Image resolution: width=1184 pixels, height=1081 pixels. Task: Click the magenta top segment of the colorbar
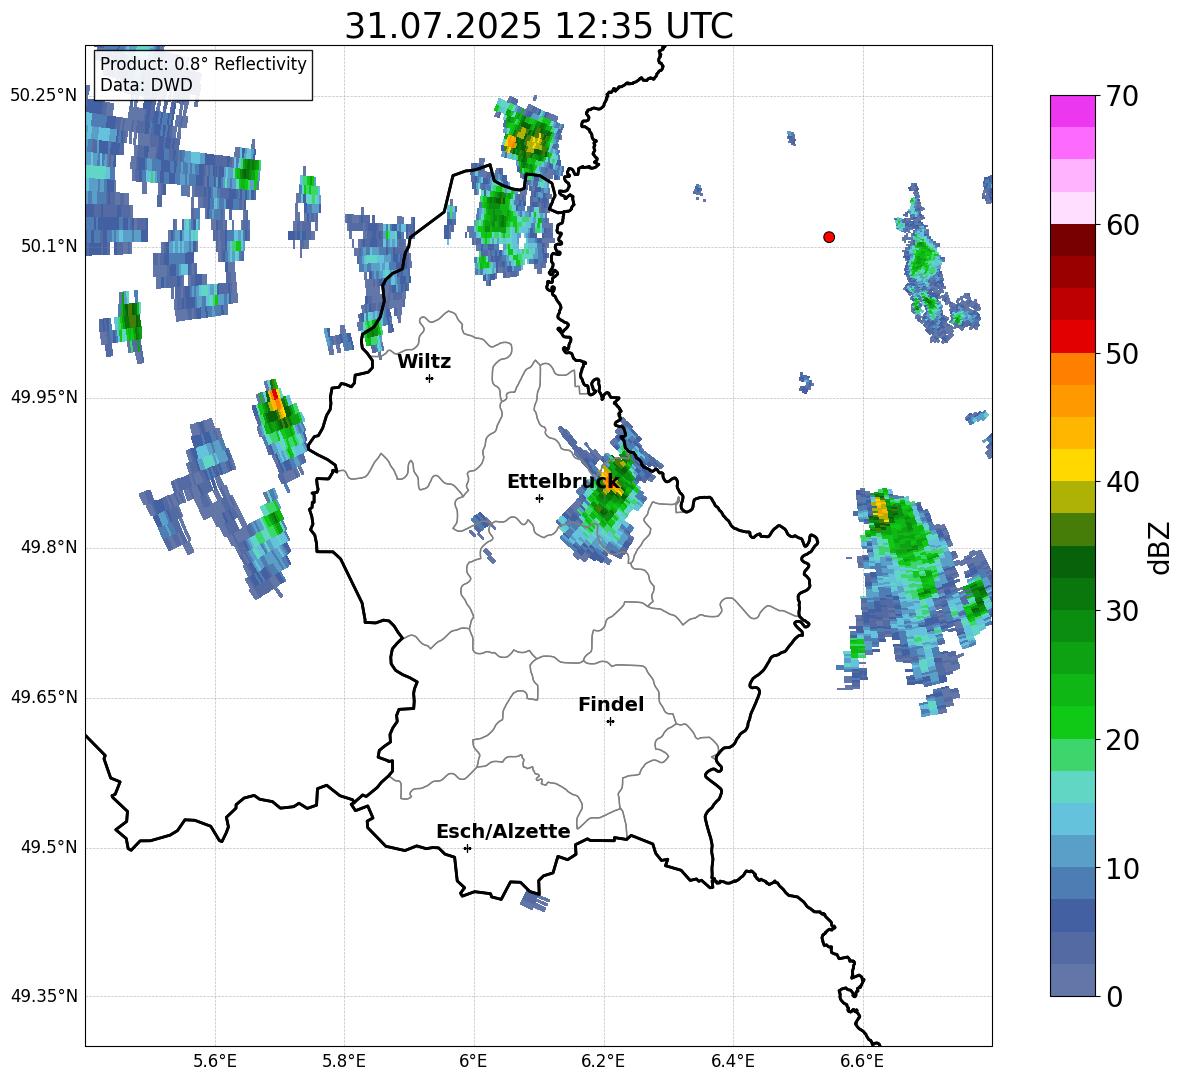[1072, 111]
